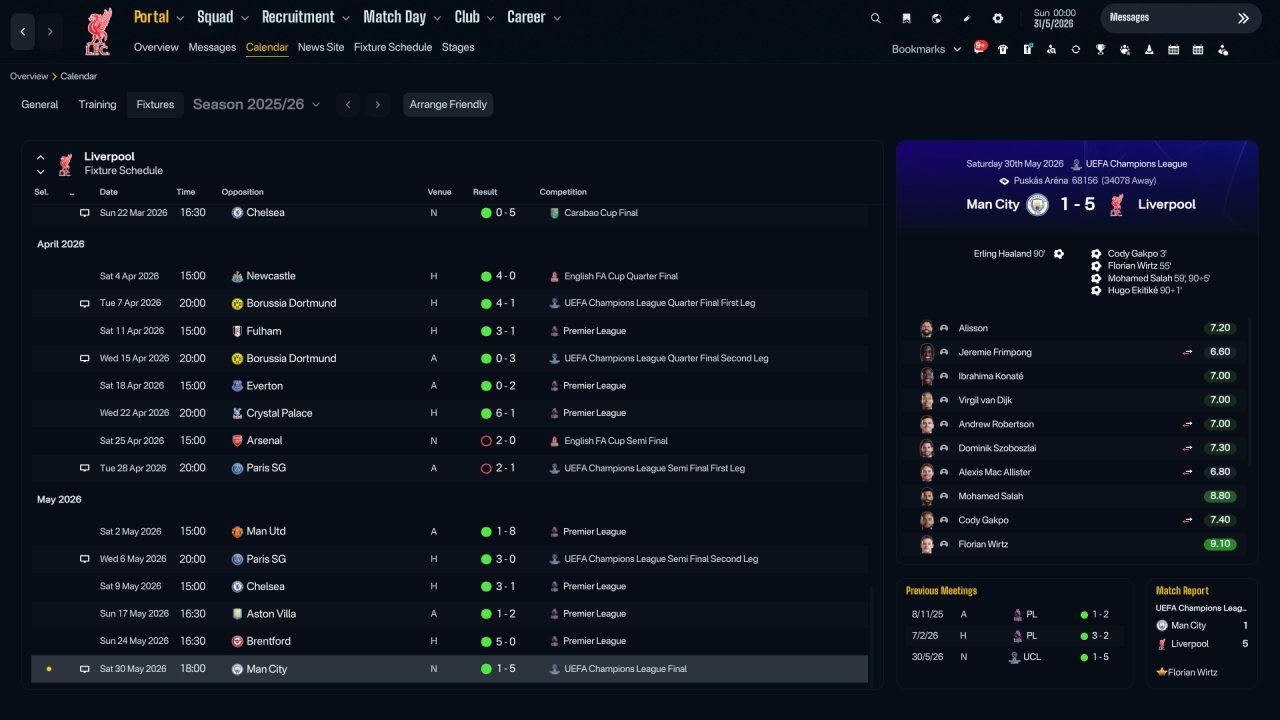Open the world globe icon
This screenshot has height=720, width=1280.
pyautogui.click(x=936, y=18)
